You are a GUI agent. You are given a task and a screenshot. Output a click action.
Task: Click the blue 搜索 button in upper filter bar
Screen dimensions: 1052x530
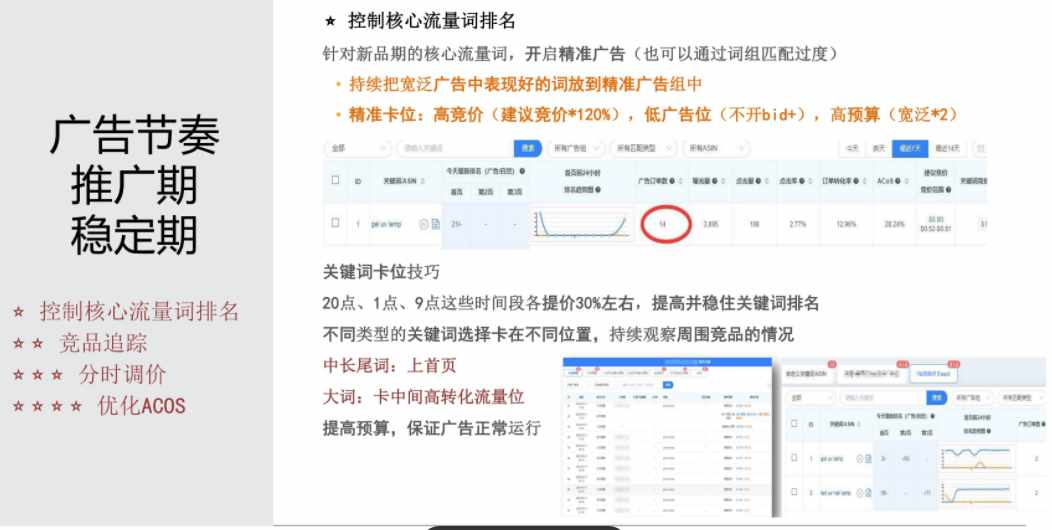click(528, 148)
